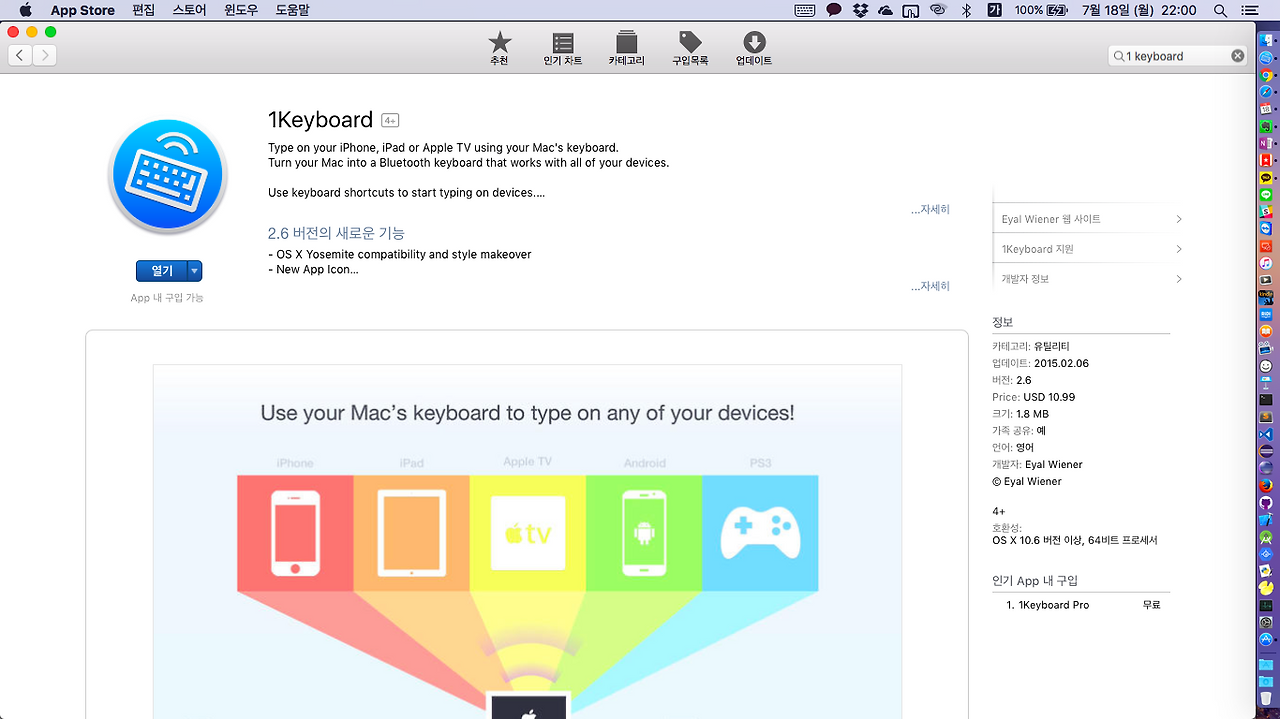Click the chevron on Eyal Wiener 웹 사이트 row

point(1179,219)
